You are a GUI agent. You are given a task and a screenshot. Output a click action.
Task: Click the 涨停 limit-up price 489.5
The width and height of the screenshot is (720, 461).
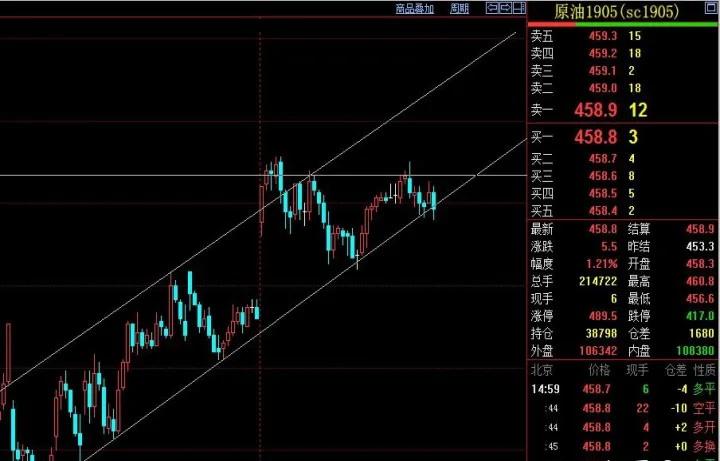(603, 316)
